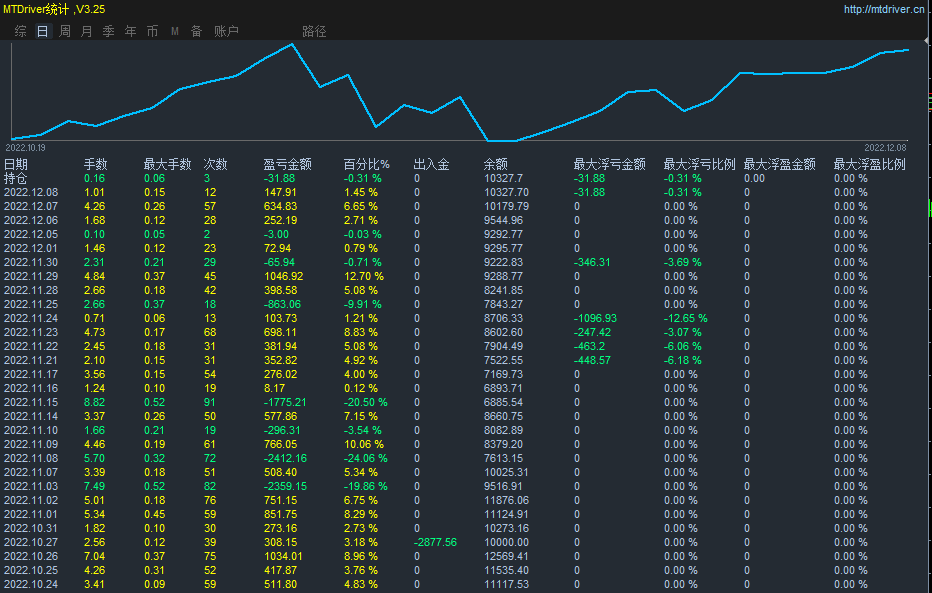The width and height of the screenshot is (932, 593).
Task: Open the 账户 account tab
Action: pos(226,31)
